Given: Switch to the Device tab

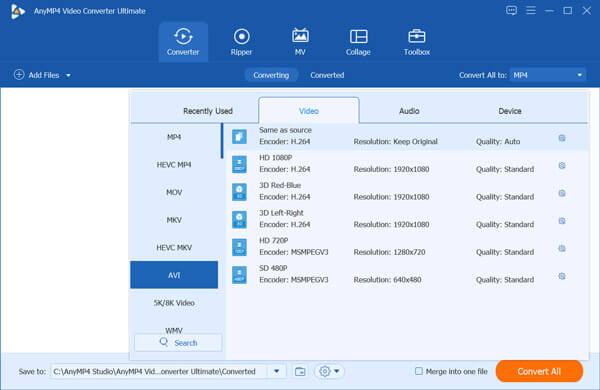Looking at the screenshot, I should [510, 111].
